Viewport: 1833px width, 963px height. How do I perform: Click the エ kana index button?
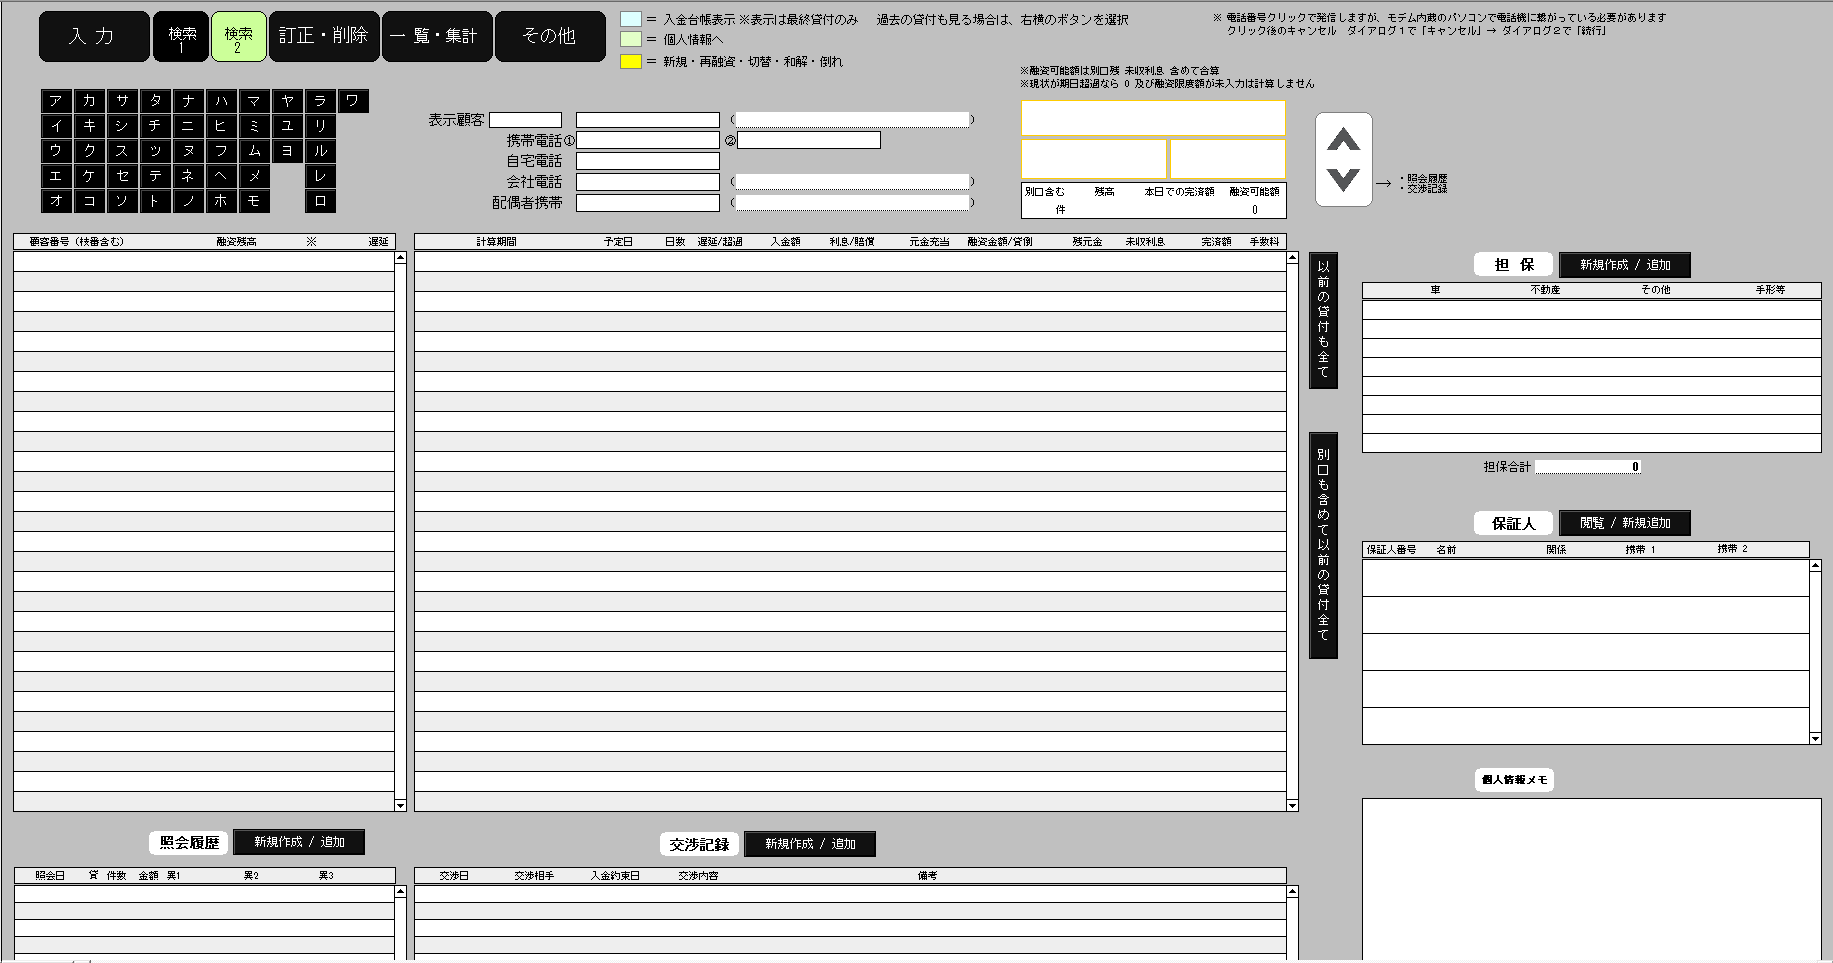[x=56, y=176]
